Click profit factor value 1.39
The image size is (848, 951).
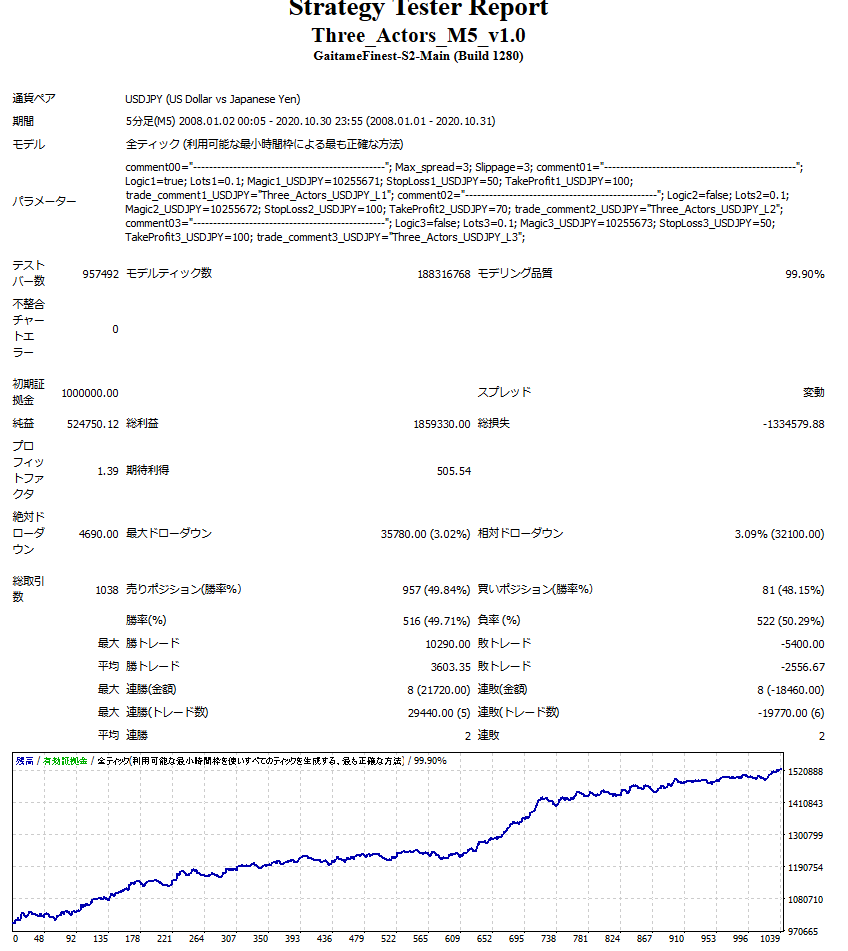pyautogui.click(x=108, y=471)
